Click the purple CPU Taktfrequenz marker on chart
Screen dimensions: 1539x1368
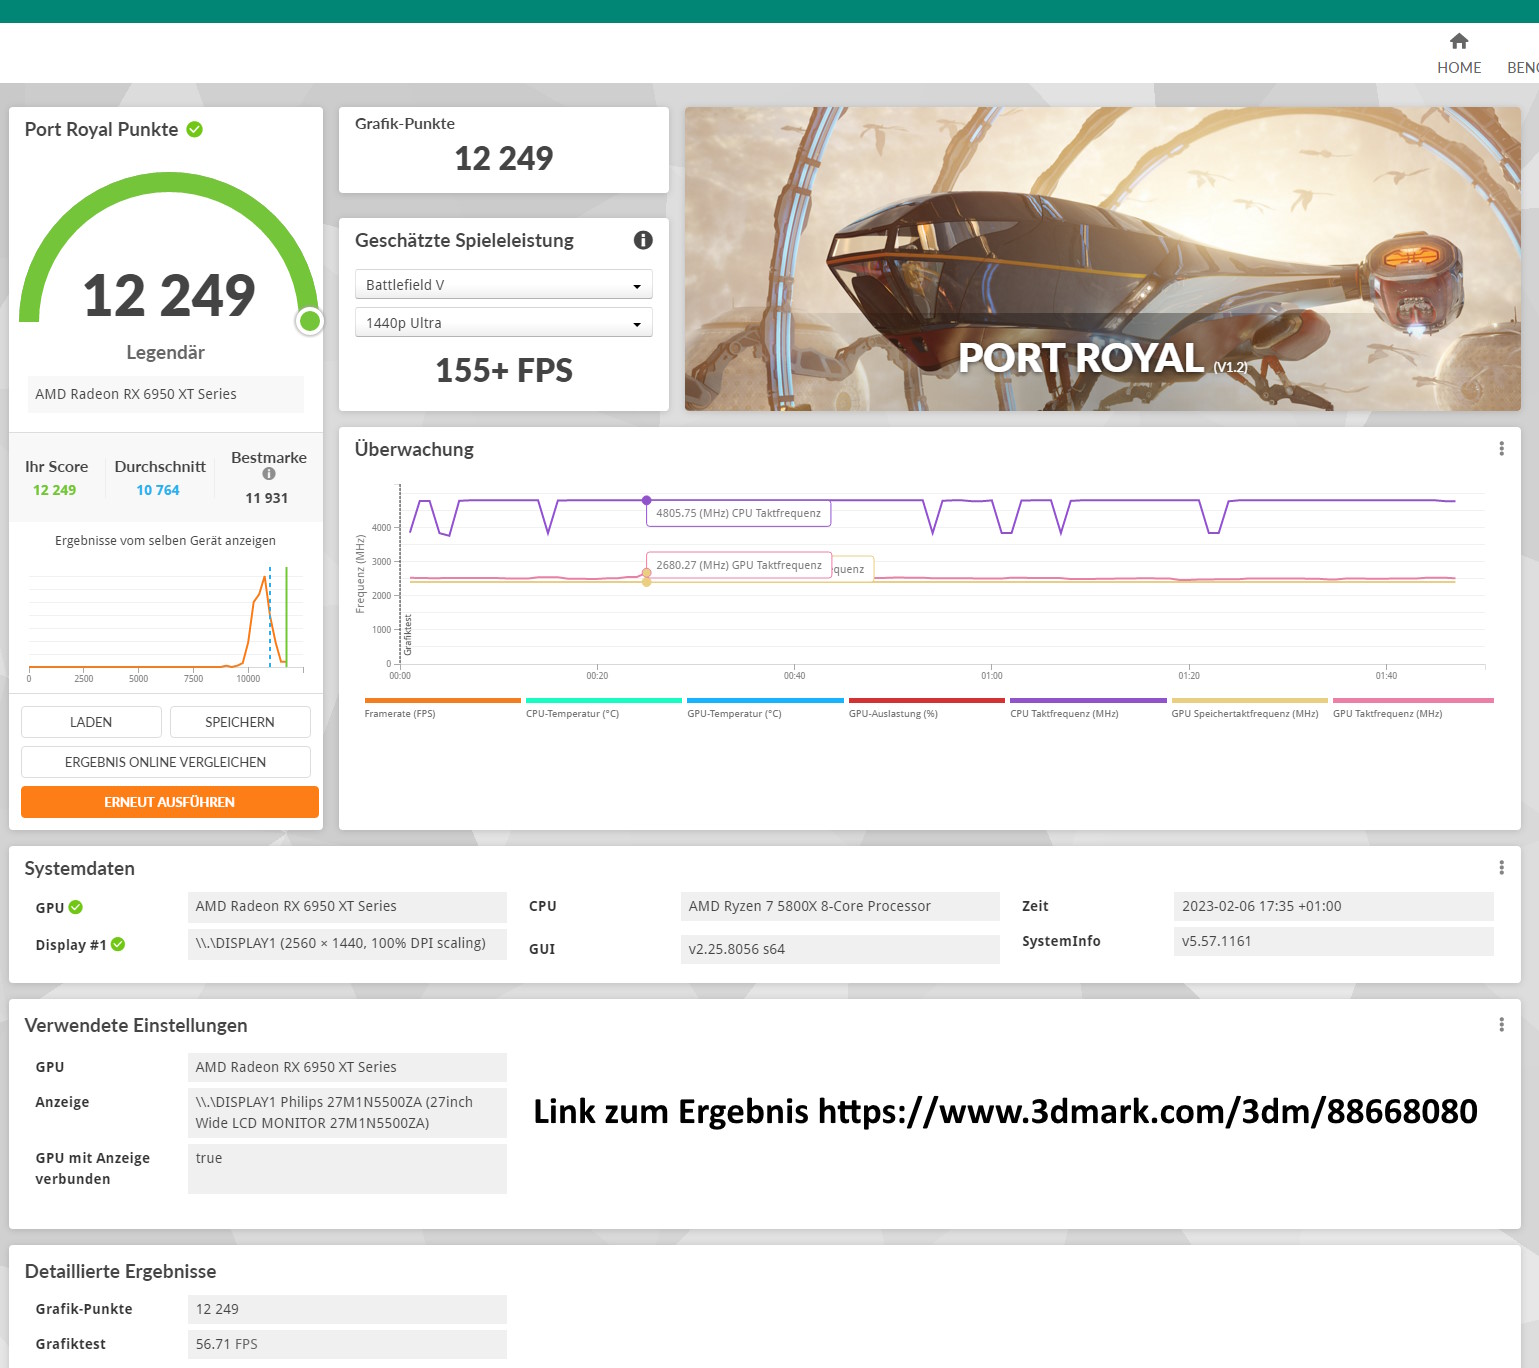pos(647,500)
